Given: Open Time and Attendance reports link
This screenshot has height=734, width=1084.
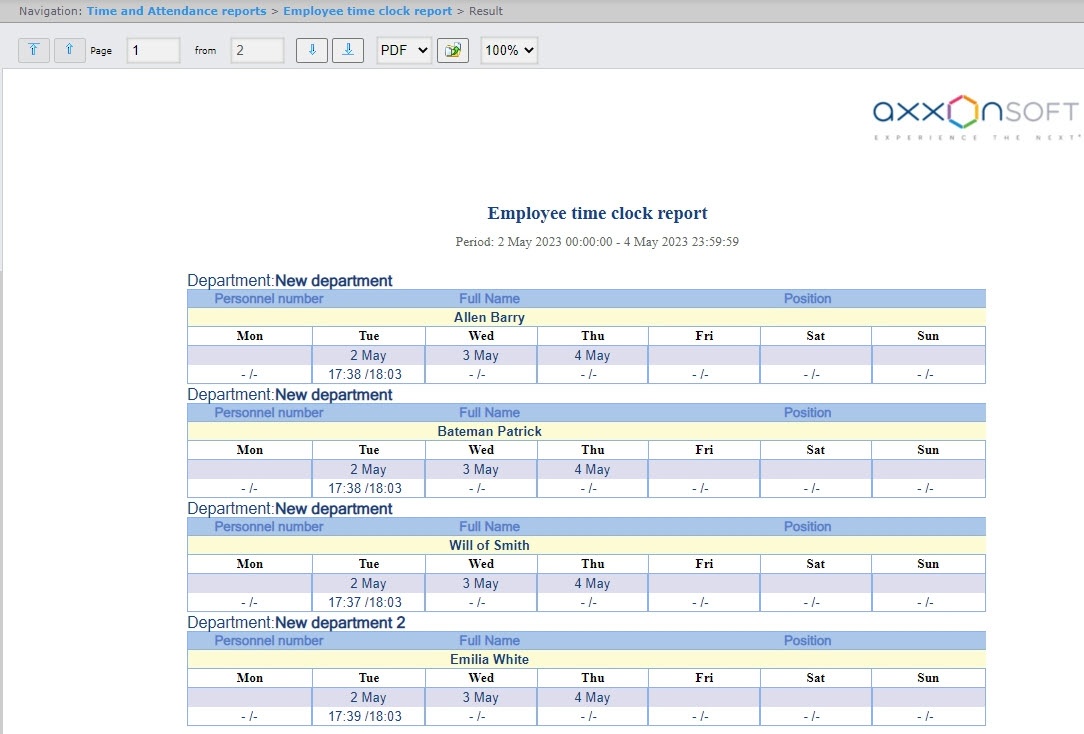Looking at the screenshot, I should [176, 11].
